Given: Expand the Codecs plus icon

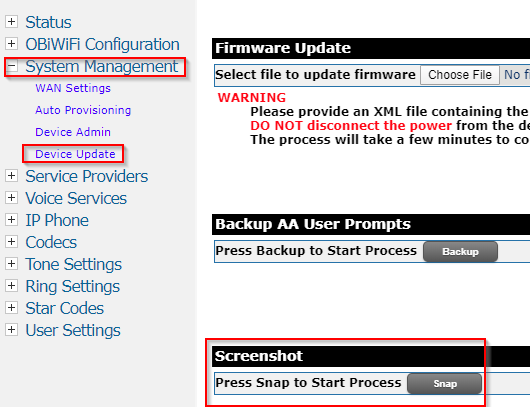Looking at the screenshot, I should pyautogui.click(x=11, y=241).
